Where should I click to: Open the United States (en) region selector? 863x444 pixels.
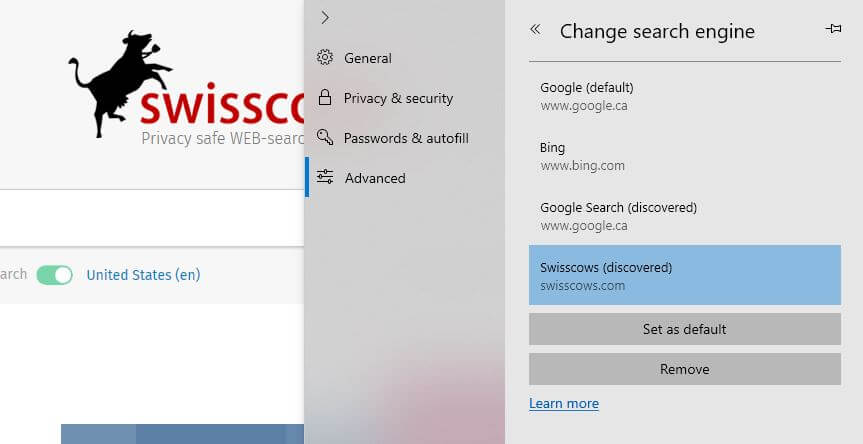pos(143,275)
